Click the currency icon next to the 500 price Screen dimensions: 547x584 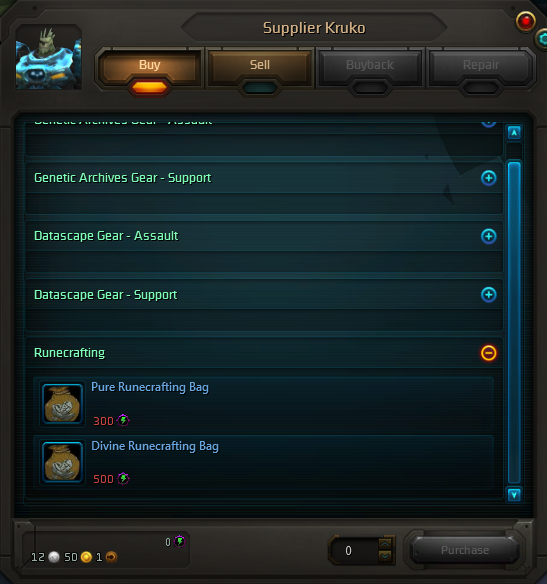click(x=123, y=479)
